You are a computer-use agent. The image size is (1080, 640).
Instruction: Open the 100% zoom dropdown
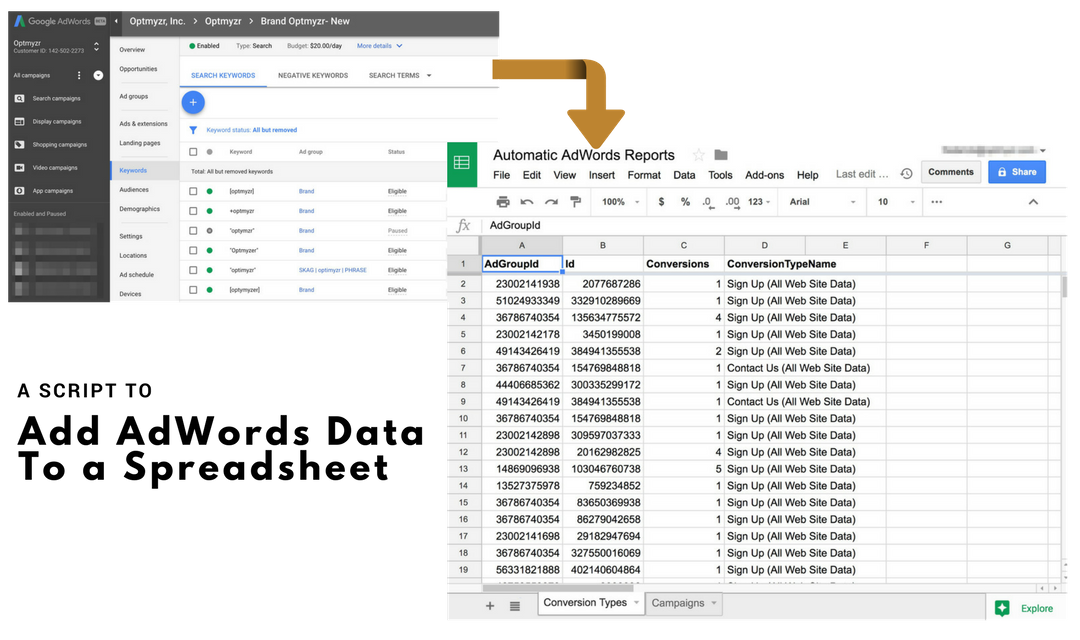pyautogui.click(x=620, y=202)
